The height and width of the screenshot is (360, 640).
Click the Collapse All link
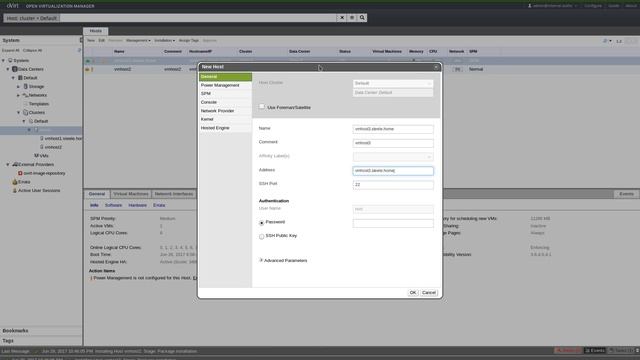32,51
